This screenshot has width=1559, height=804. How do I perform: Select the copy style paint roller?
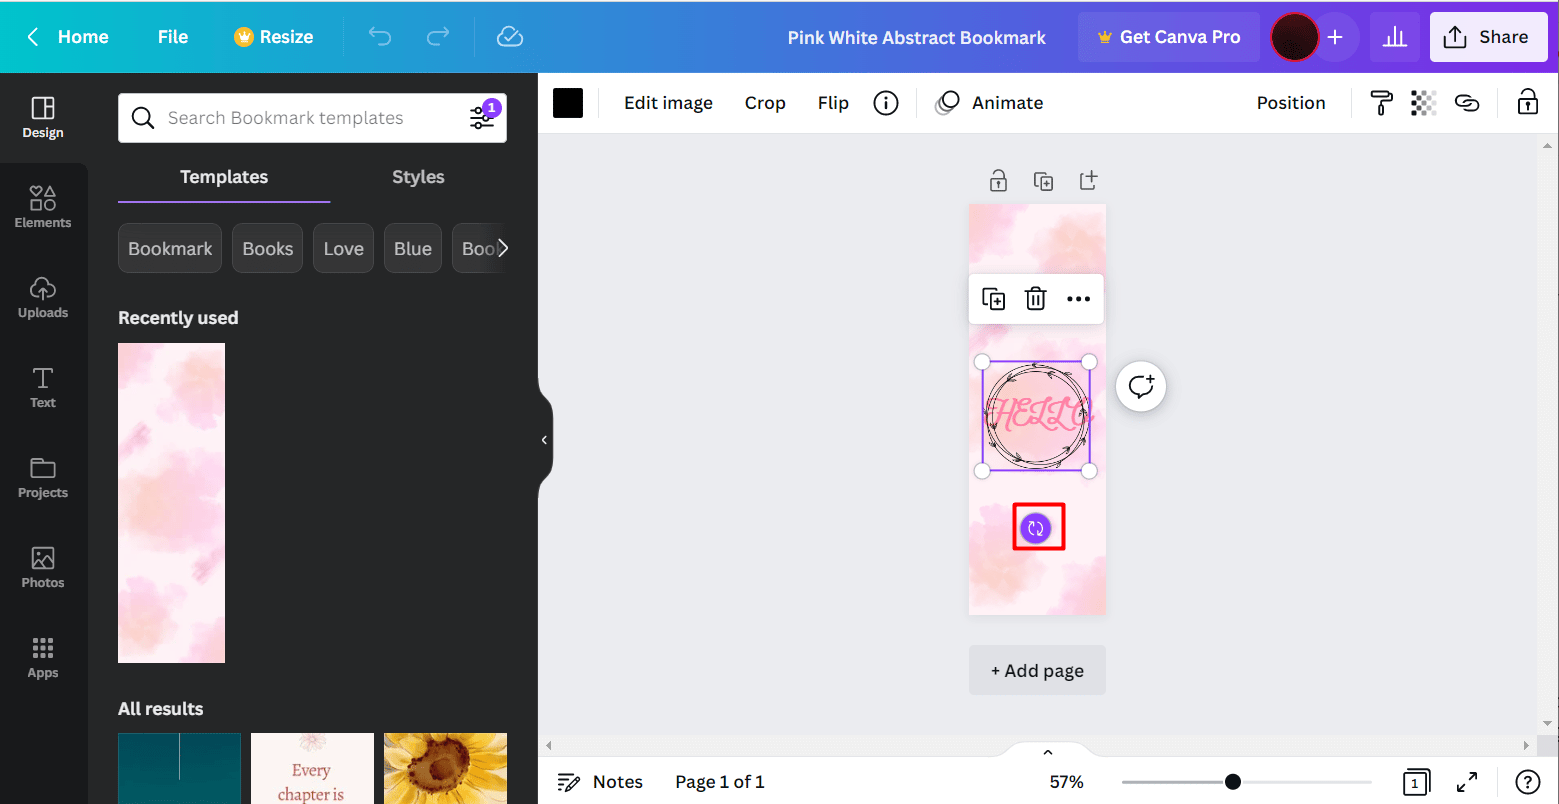tap(1381, 103)
